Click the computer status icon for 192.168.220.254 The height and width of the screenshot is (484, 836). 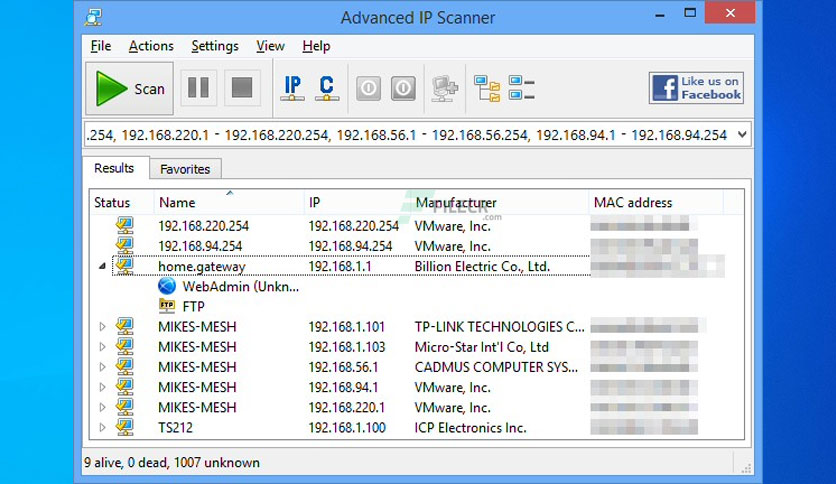click(125, 225)
